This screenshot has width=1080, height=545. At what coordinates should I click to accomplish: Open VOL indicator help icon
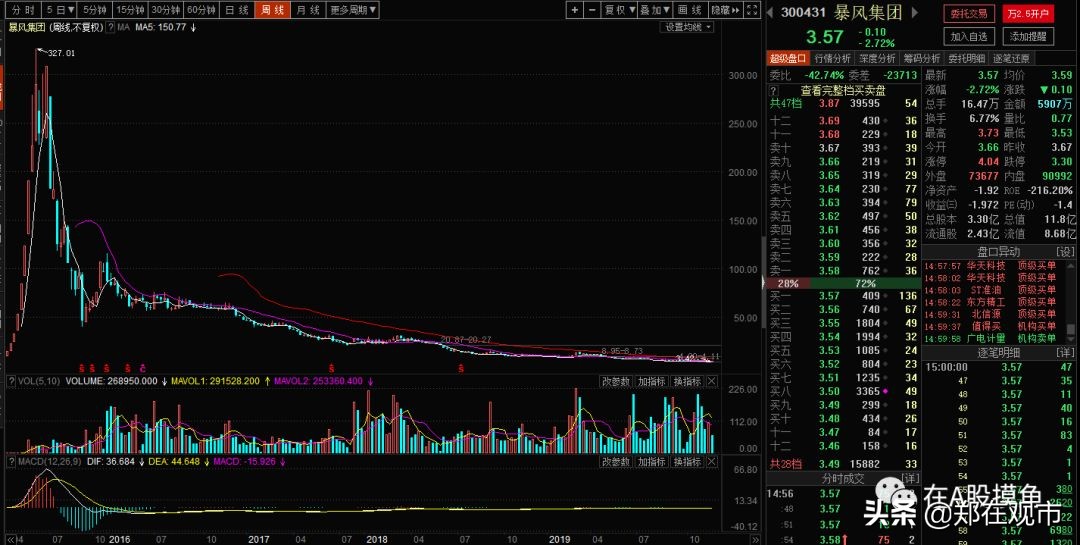click(x=11, y=381)
